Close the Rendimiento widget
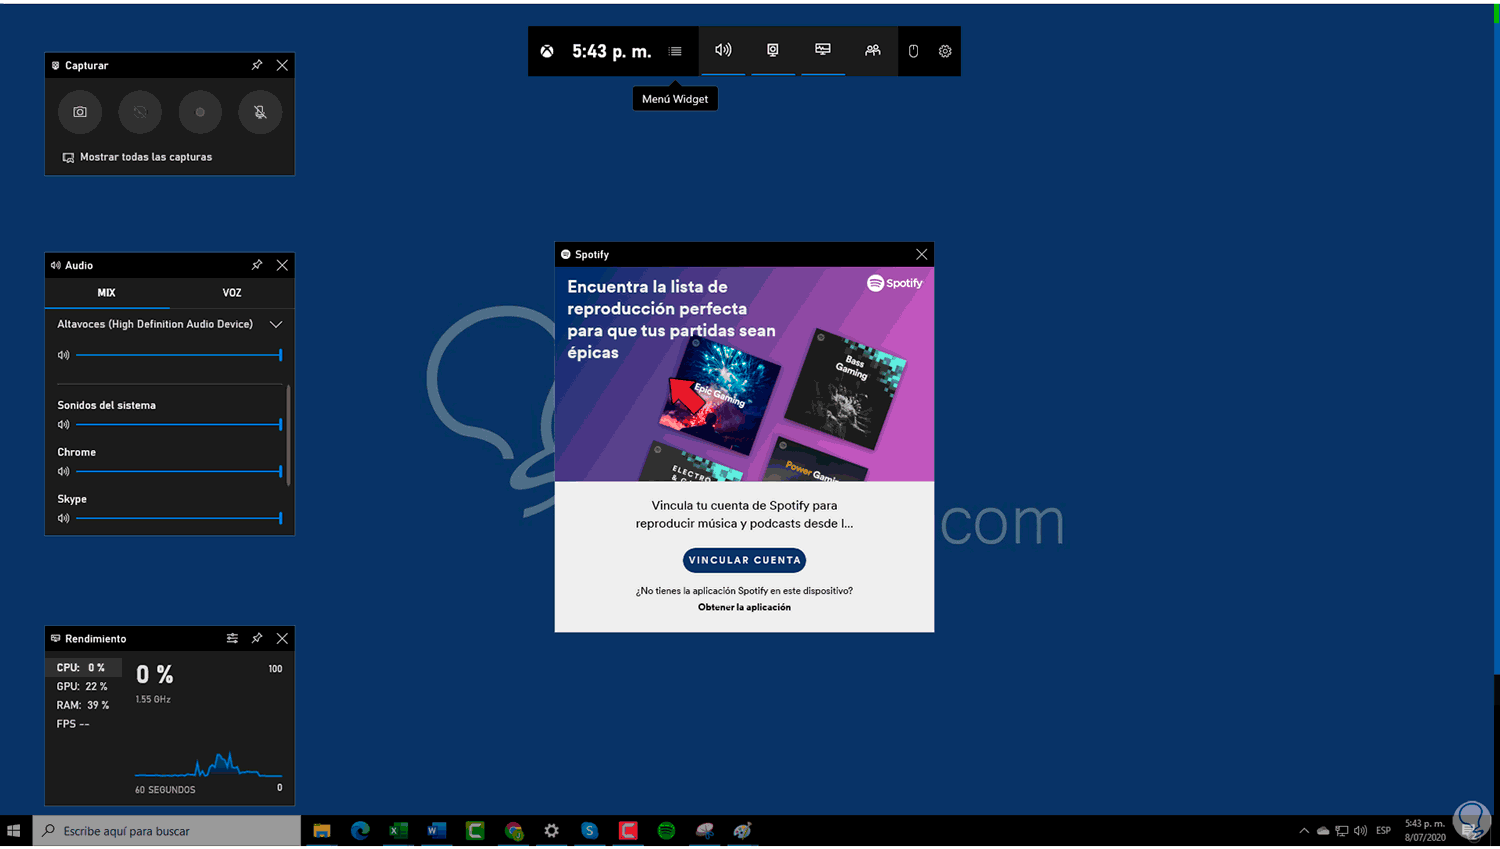 pyautogui.click(x=282, y=638)
